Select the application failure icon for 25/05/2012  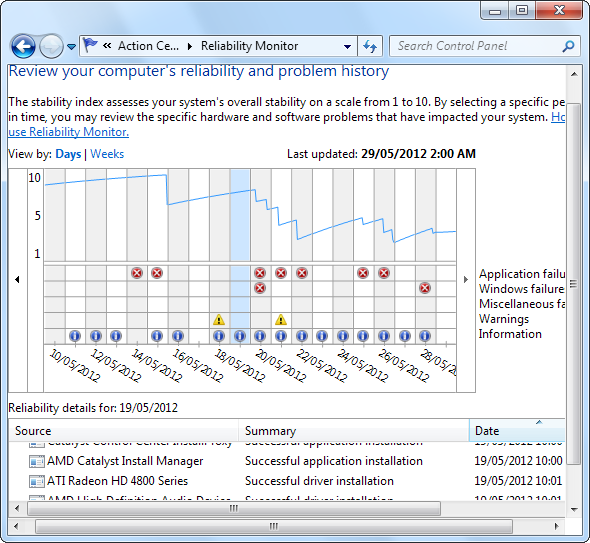point(363,273)
